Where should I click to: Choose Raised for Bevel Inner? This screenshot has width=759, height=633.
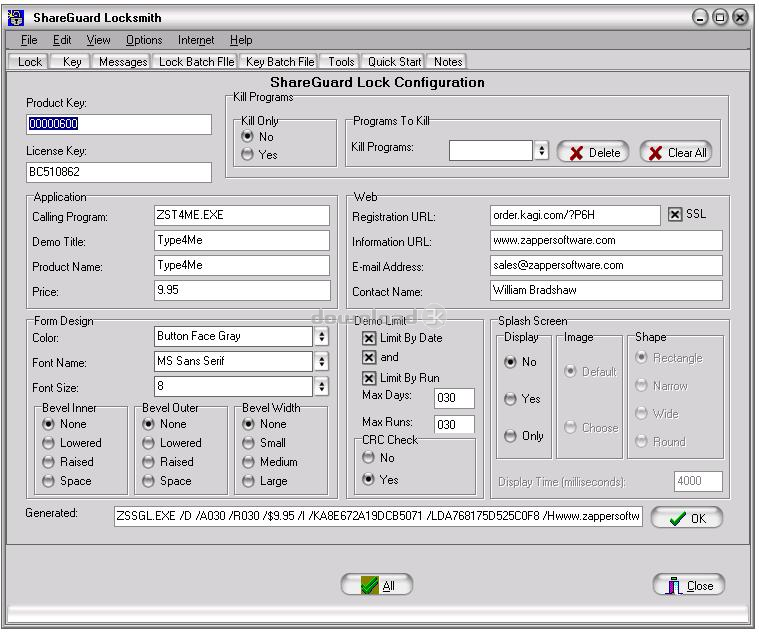(48, 462)
